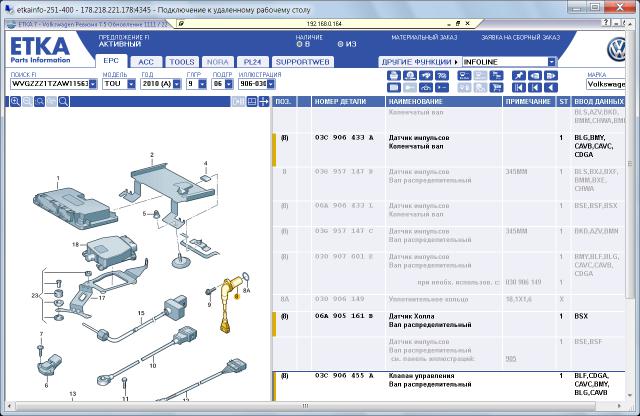Click the window icon below the print icon
The height and width of the screenshot is (416, 640).
(x=393, y=87)
